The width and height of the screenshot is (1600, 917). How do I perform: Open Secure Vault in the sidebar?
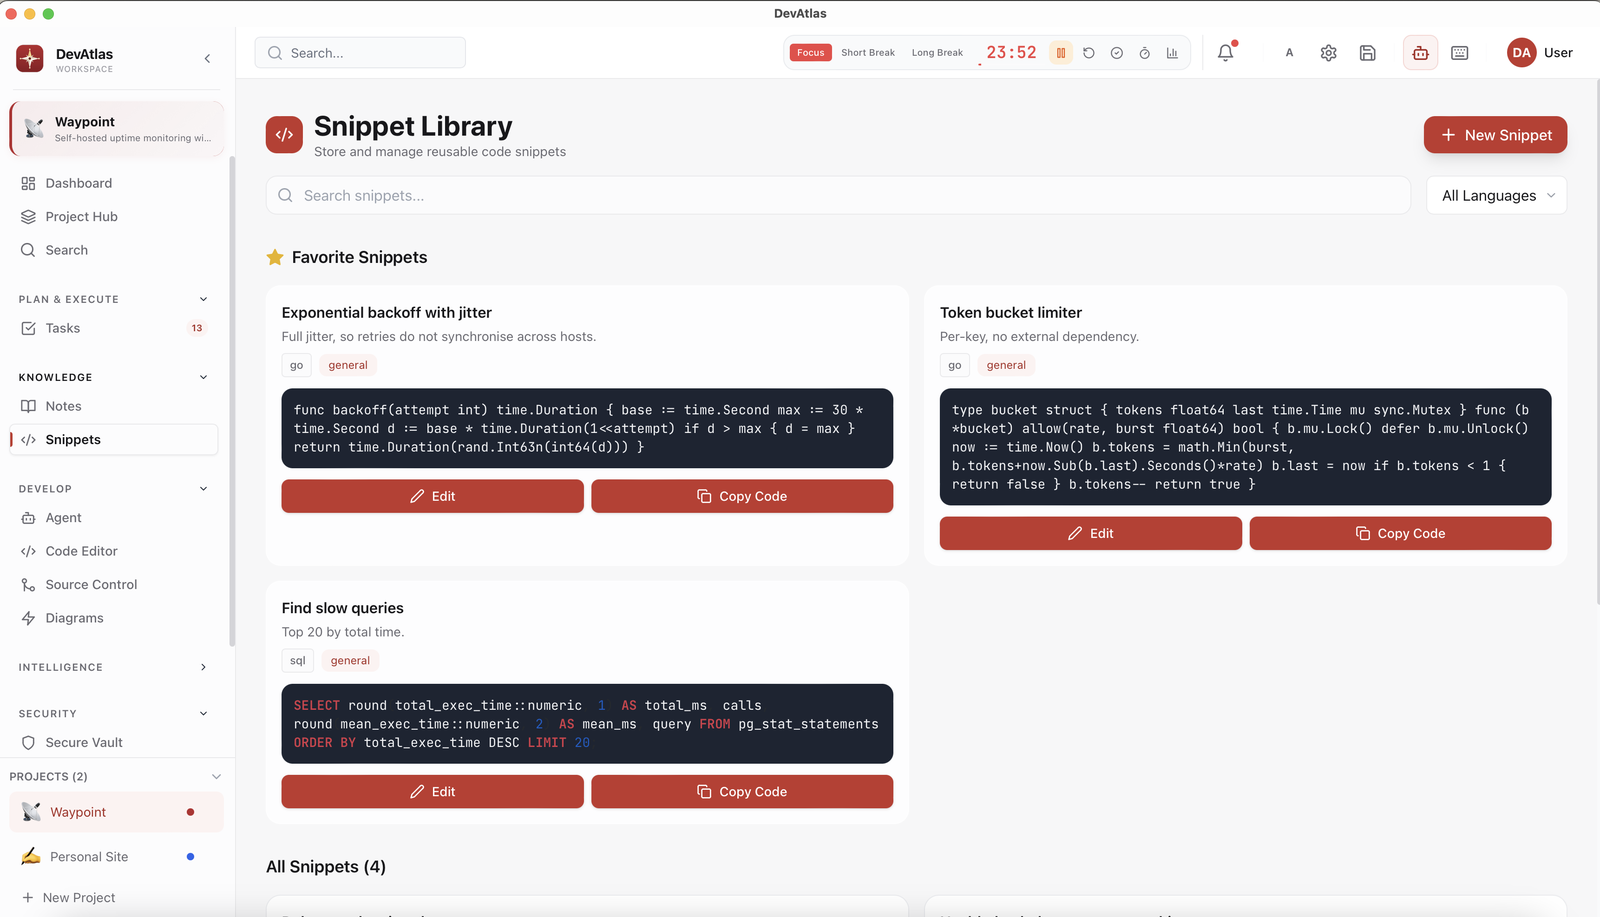click(x=114, y=743)
